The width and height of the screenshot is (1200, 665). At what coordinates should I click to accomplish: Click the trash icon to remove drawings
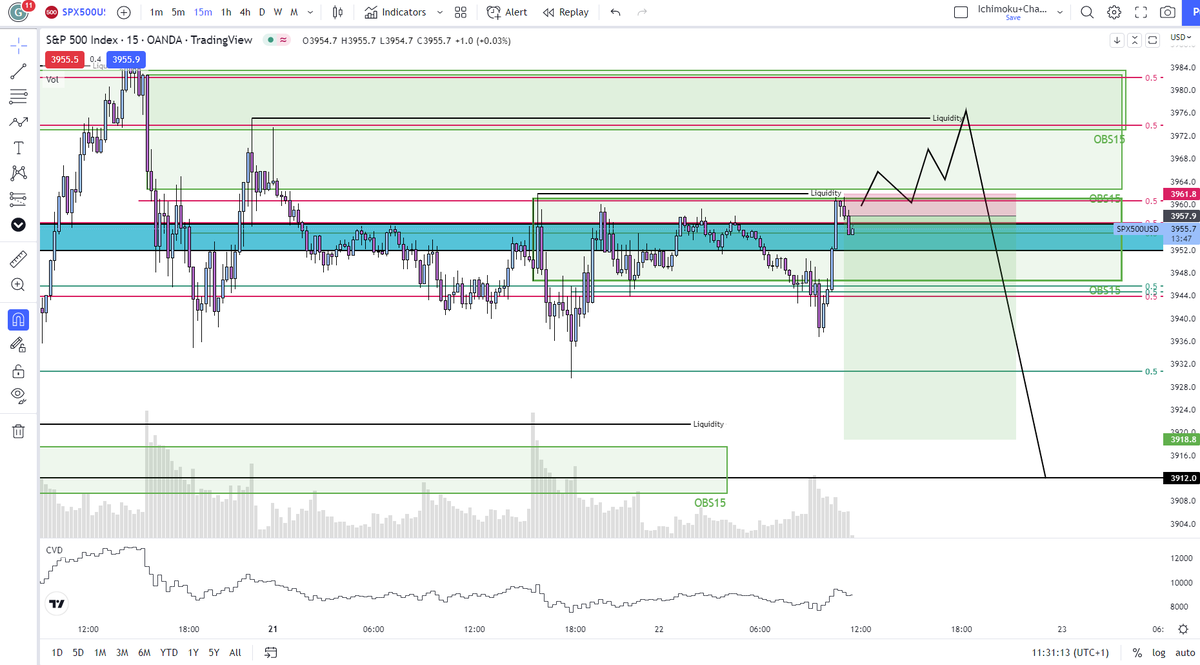(x=18, y=431)
